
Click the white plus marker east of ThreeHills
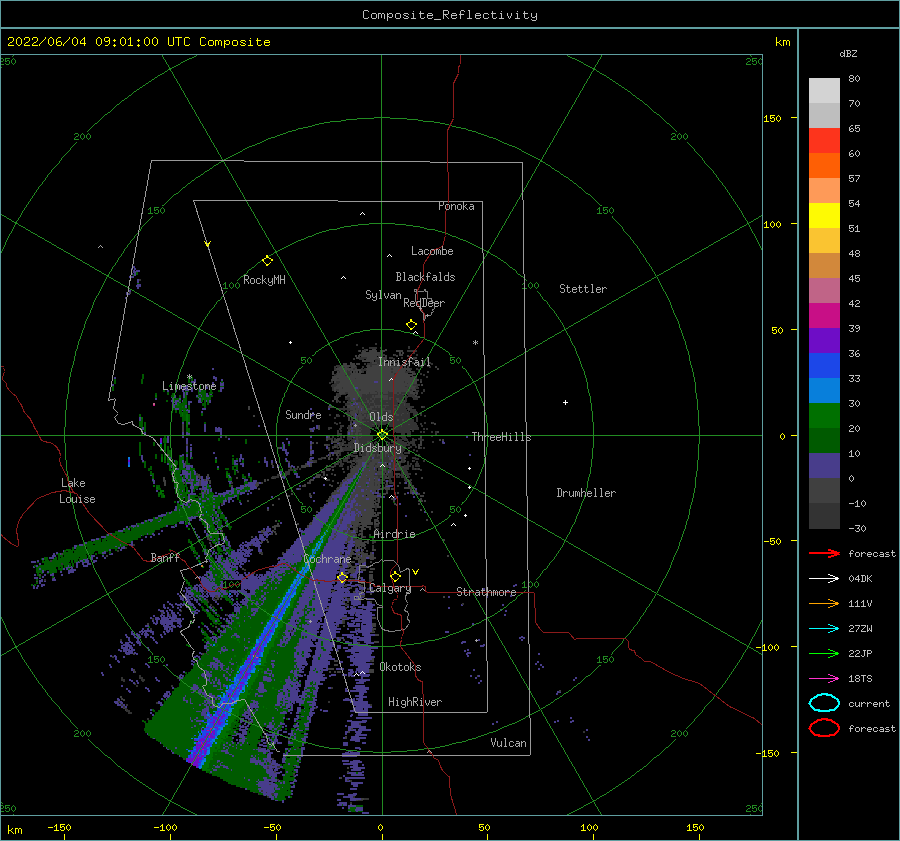565,402
